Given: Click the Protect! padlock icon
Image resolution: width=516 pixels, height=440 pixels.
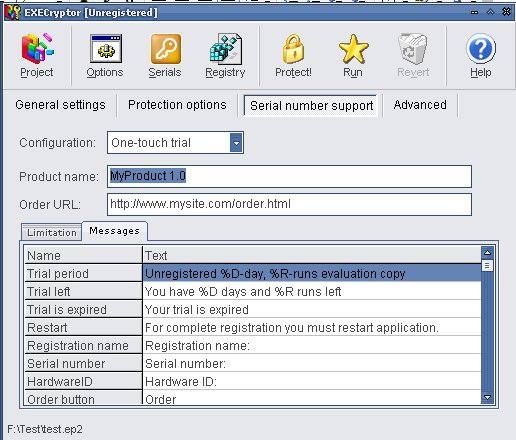Looking at the screenshot, I should coord(293,49).
